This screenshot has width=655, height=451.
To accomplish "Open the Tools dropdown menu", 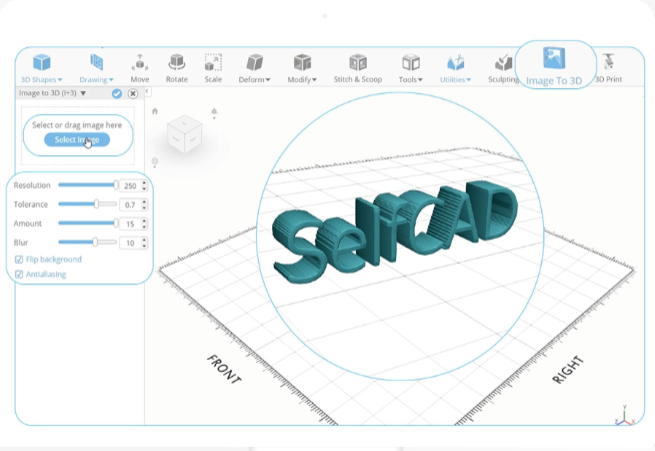I will click(411, 68).
